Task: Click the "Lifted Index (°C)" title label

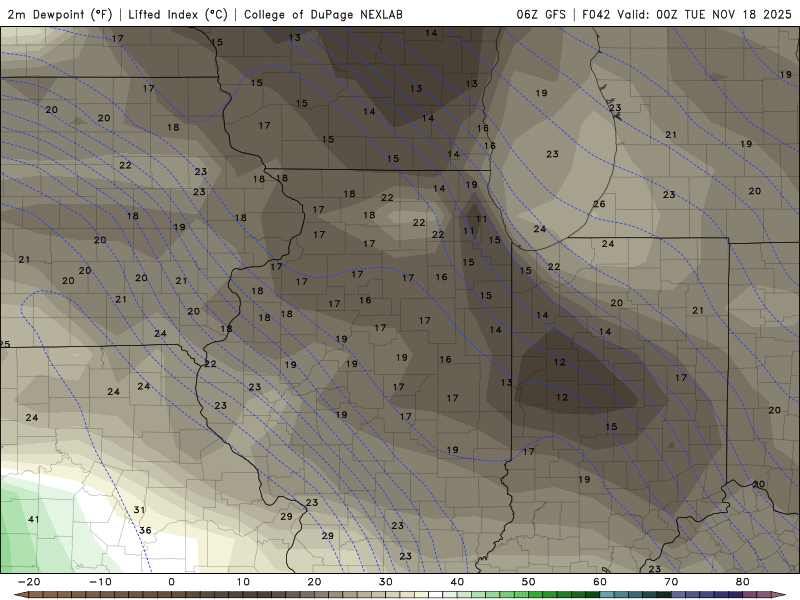Action: (x=178, y=14)
